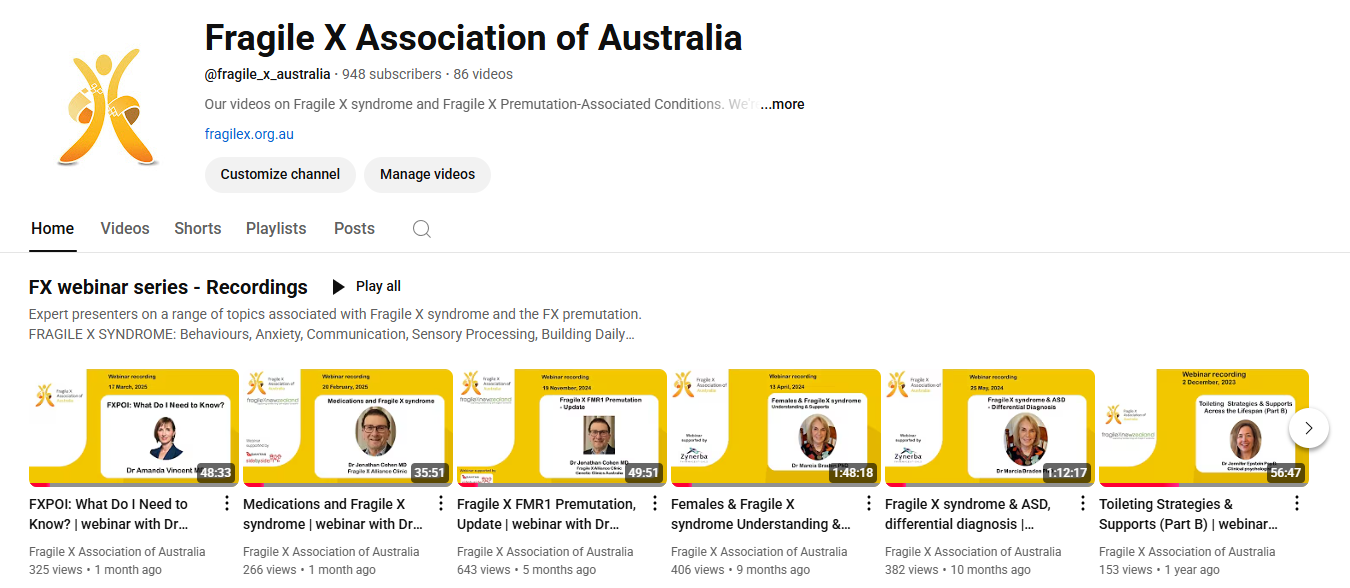Screen dimensions: 1350x588
Task: Play the Toileting Strategies & Supports thumbnail
Action: (1200, 427)
